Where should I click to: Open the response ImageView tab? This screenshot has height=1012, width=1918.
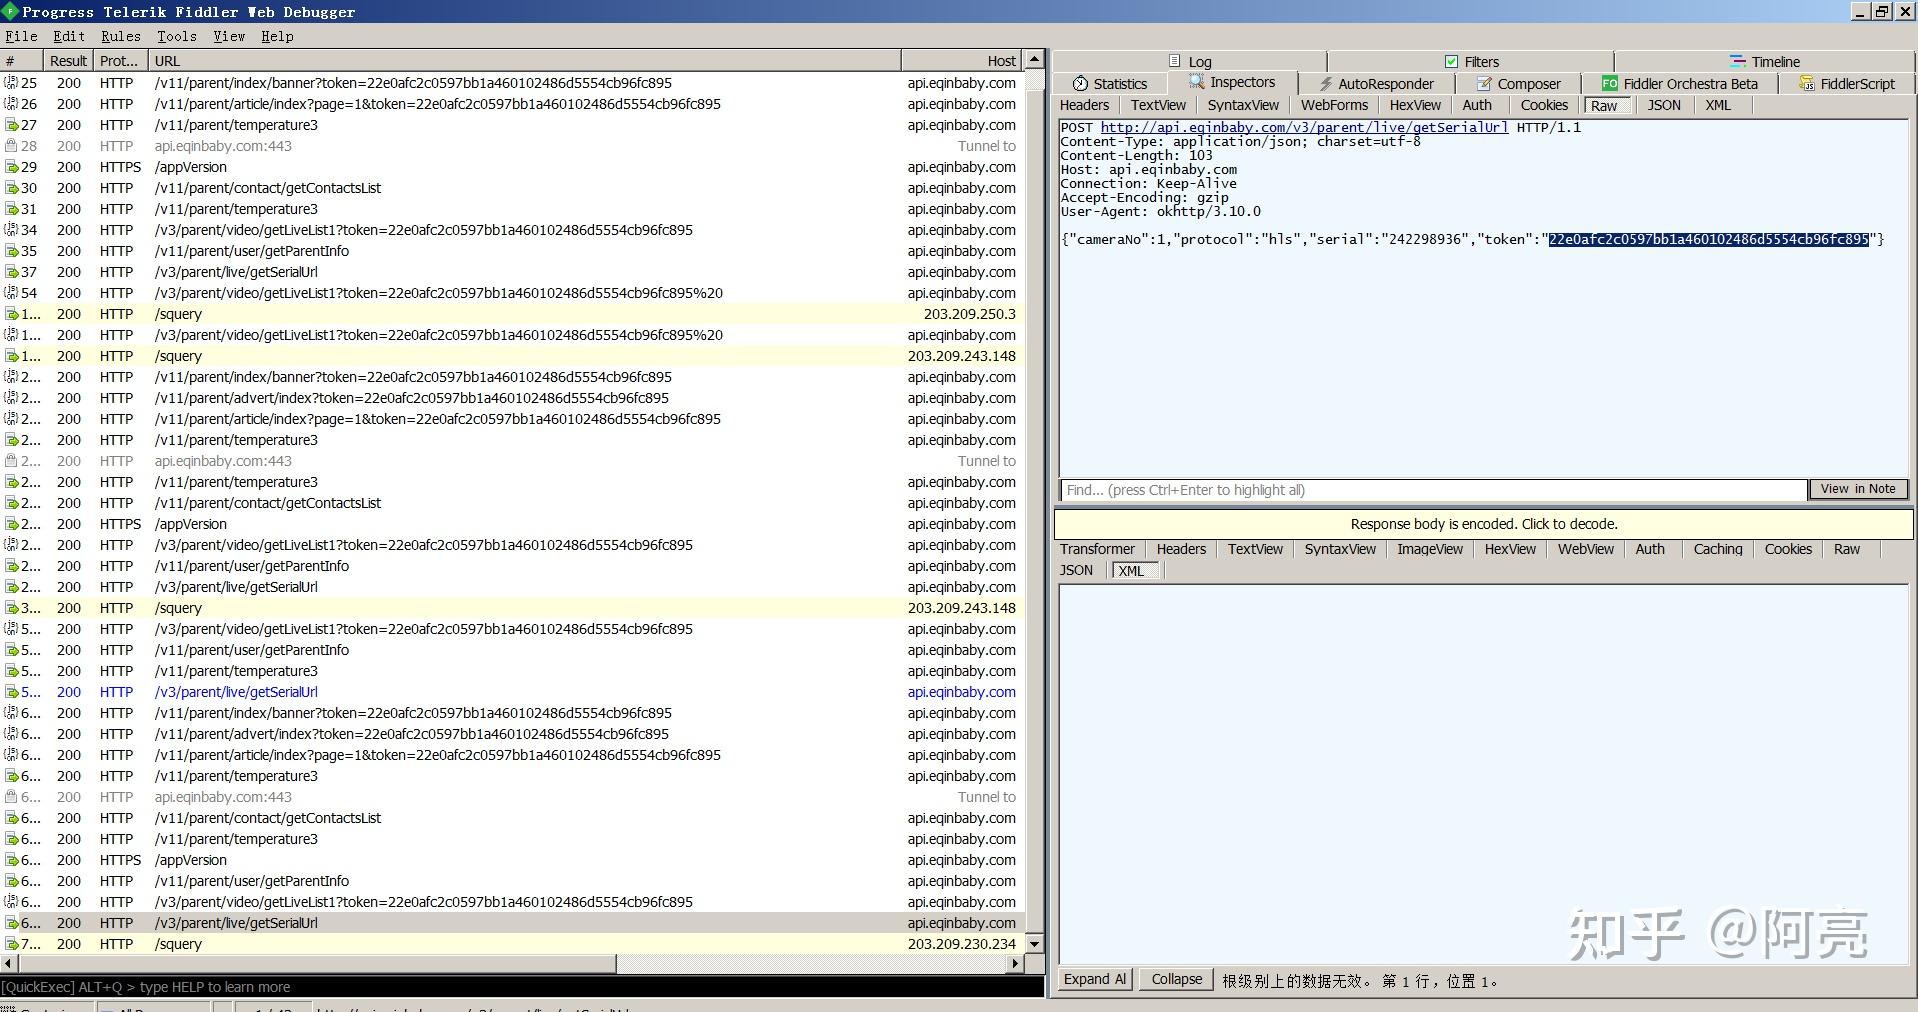(1430, 549)
